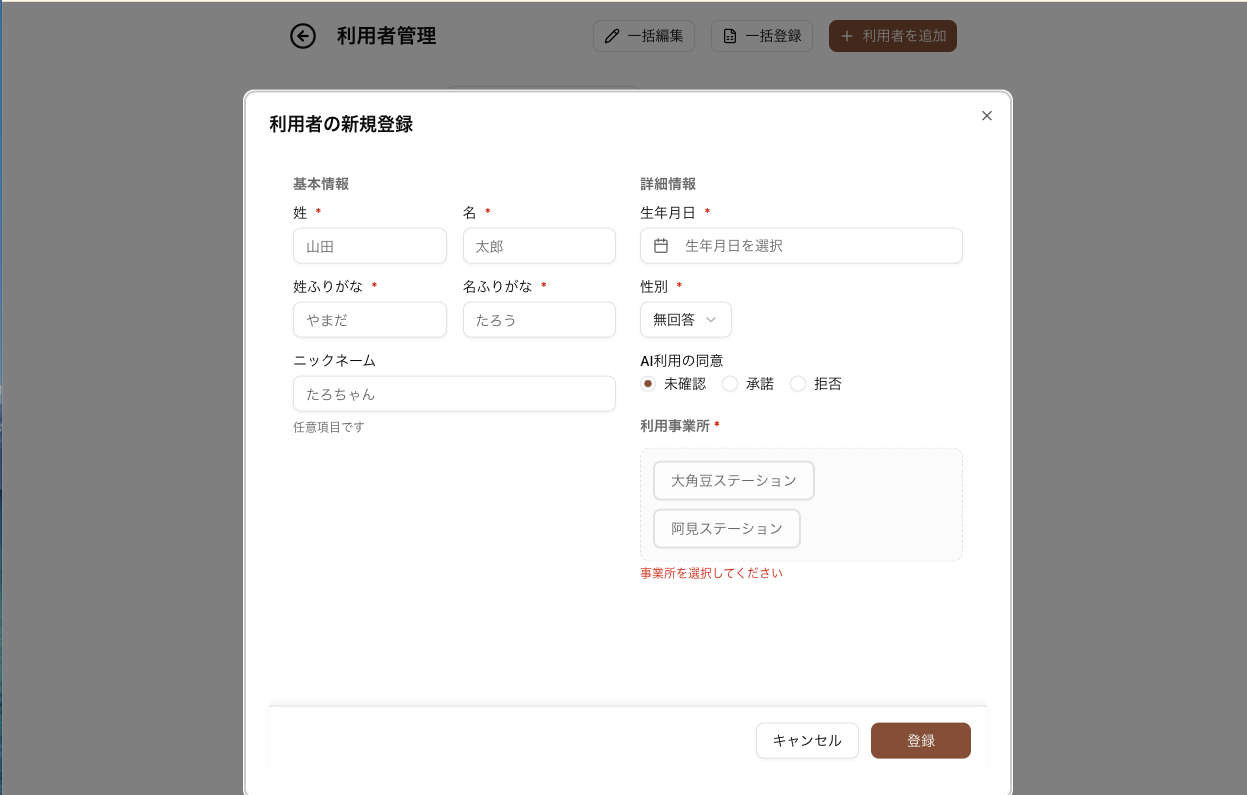
Task: Click the document icon on 一括登録
Action: tap(730, 36)
